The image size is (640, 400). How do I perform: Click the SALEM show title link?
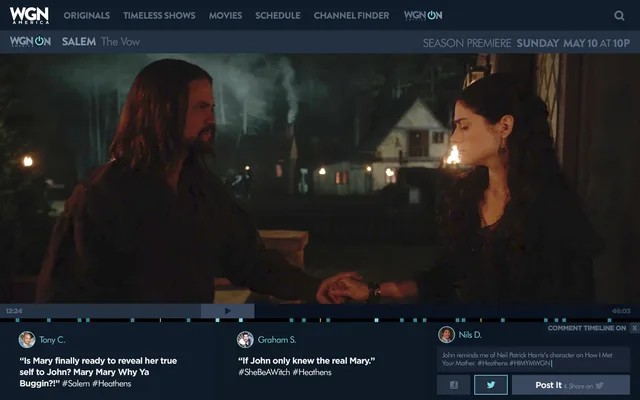pyautogui.click(x=79, y=42)
